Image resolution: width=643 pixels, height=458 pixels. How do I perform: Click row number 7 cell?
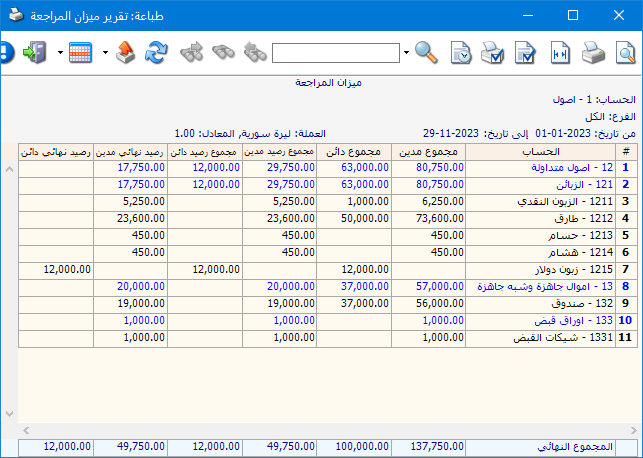[x=626, y=270]
